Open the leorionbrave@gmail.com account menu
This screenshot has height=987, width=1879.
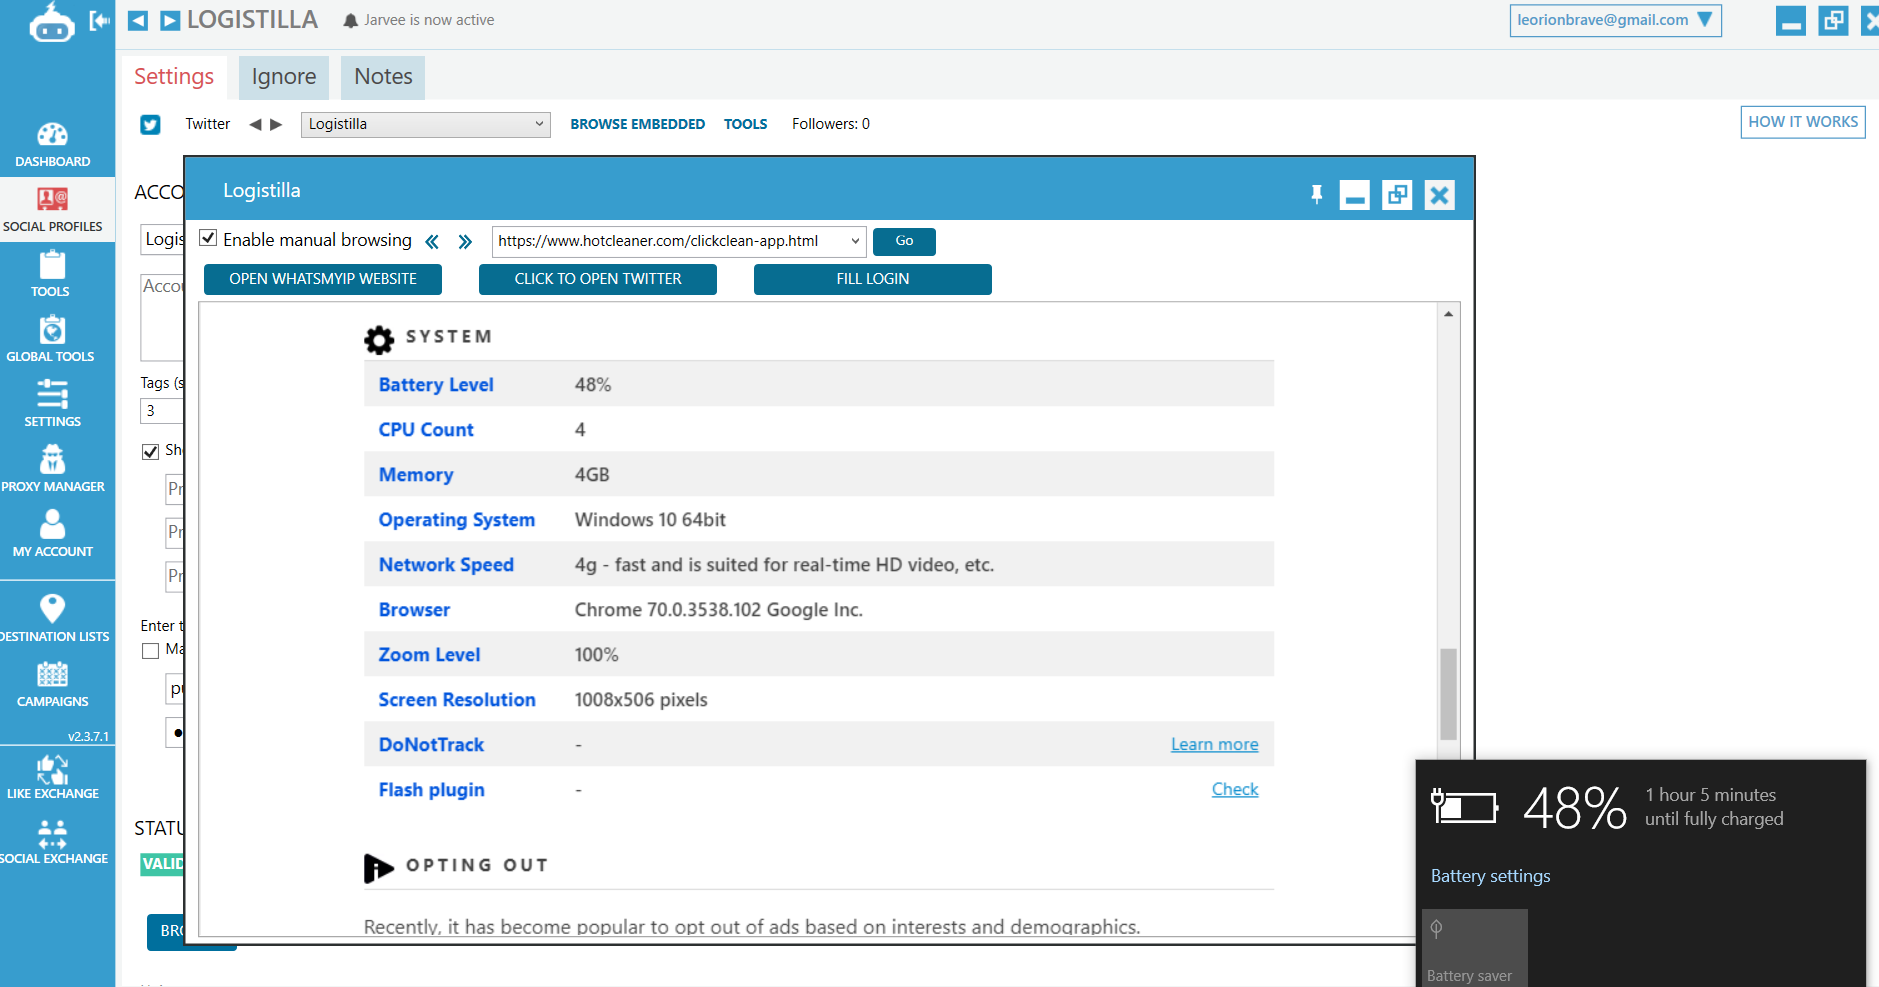tap(1614, 20)
